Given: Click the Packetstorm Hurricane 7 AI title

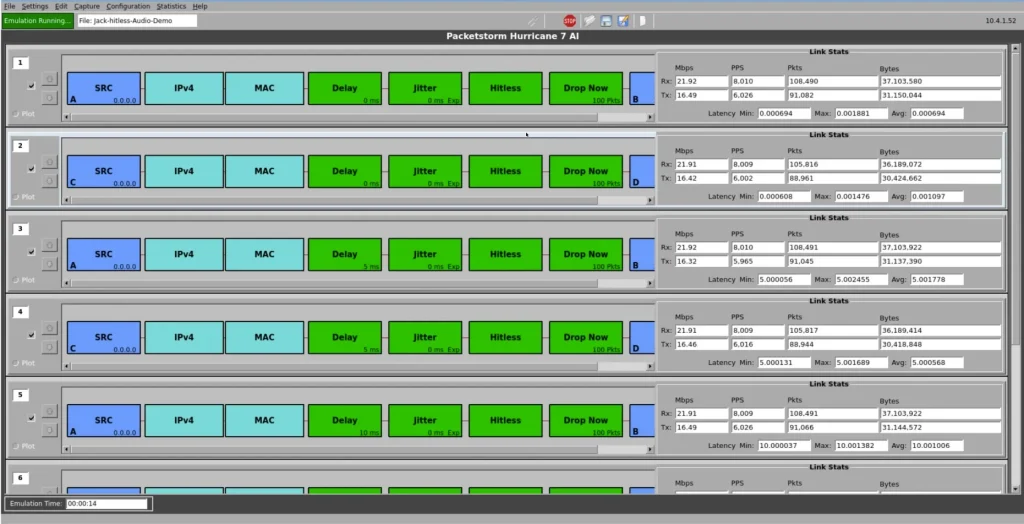Looking at the screenshot, I should coord(512,37).
